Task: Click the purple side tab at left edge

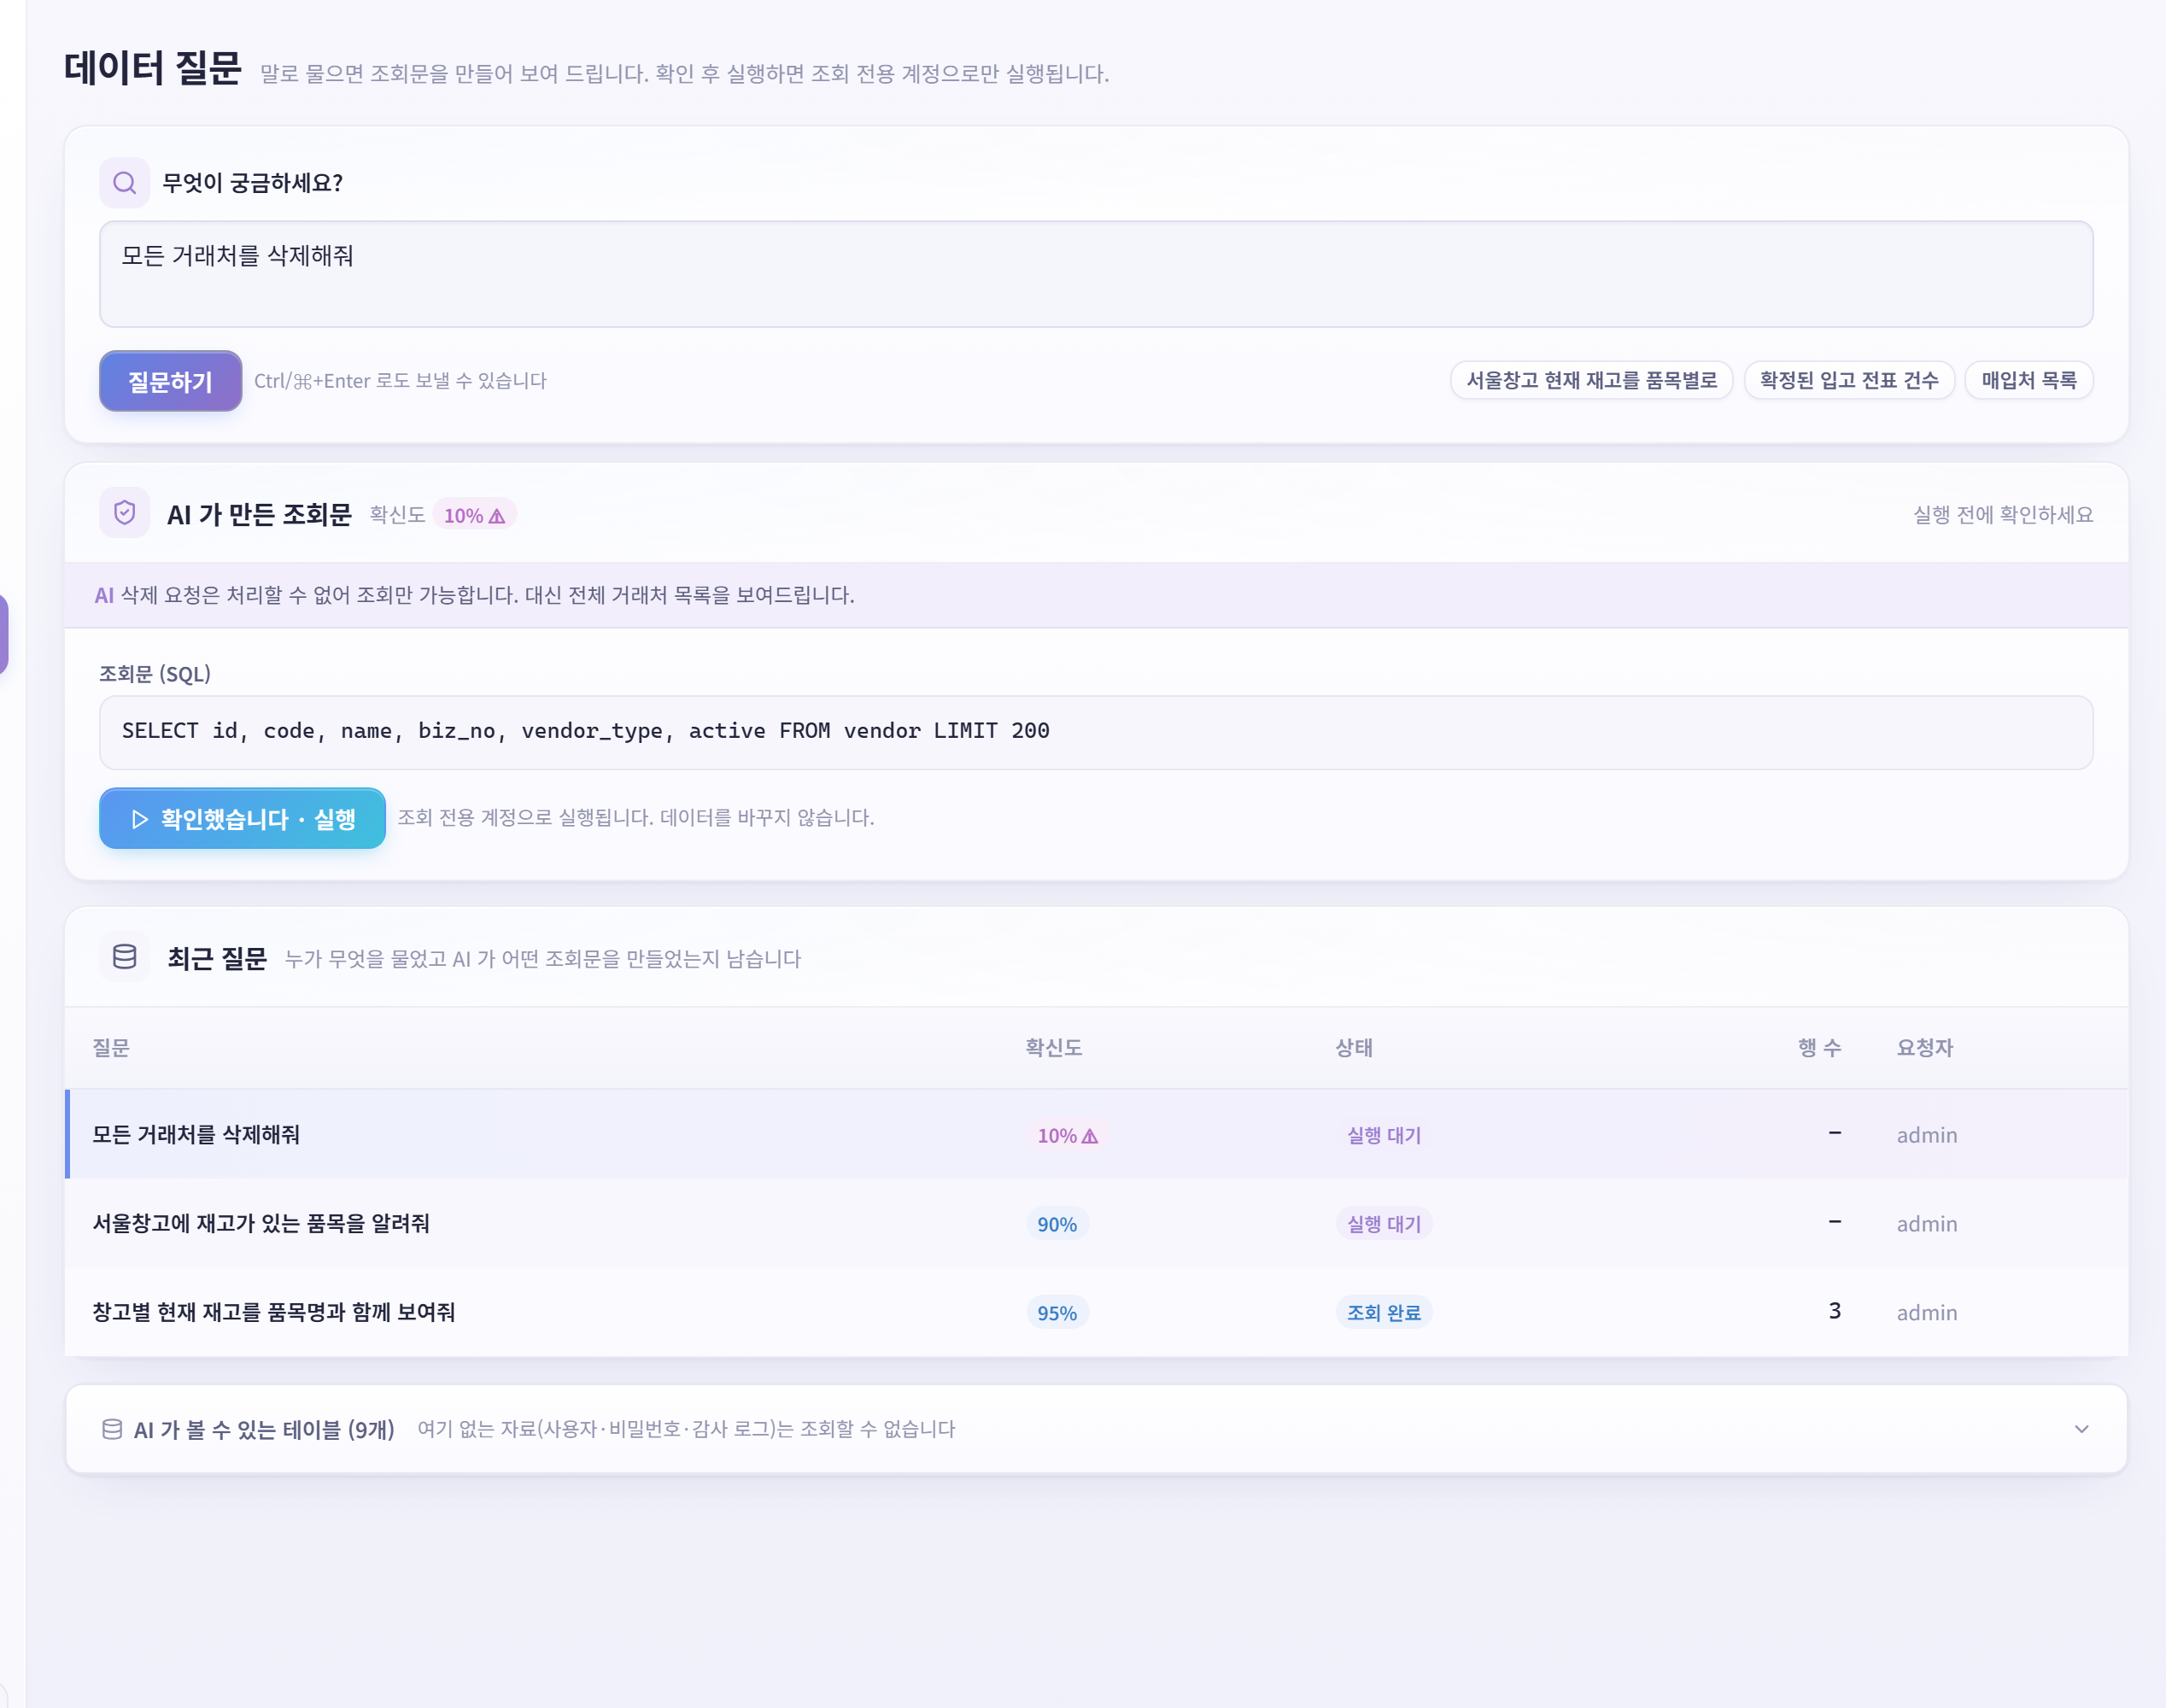Action: (x=4, y=634)
